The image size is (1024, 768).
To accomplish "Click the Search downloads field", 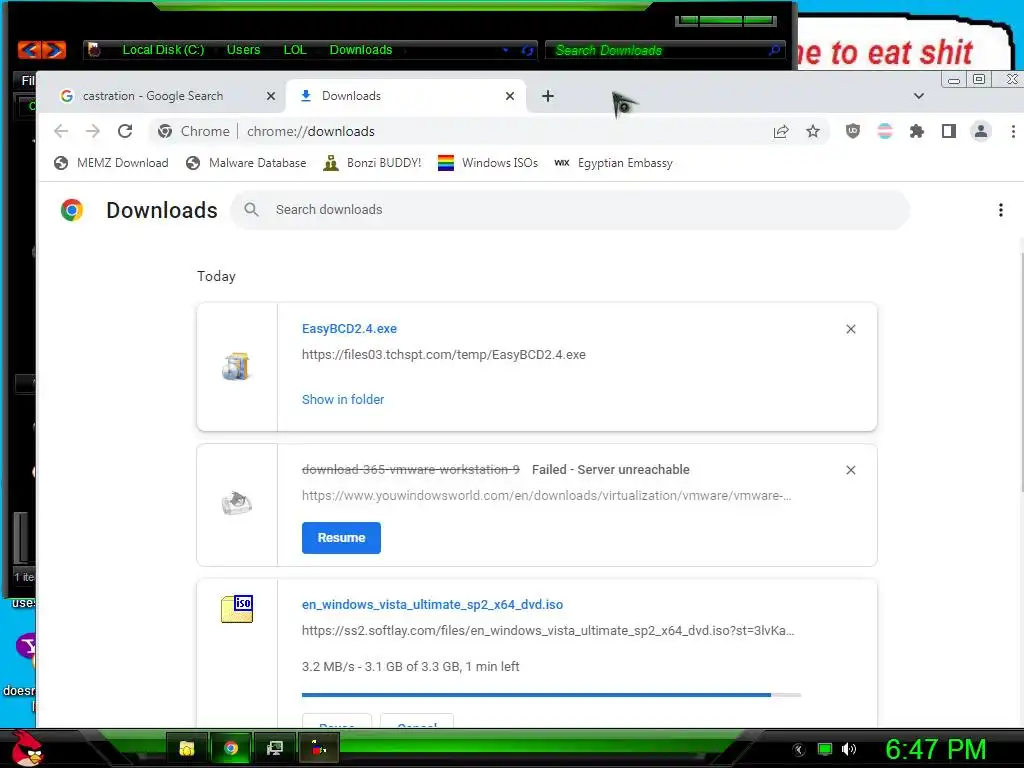I will click(570, 210).
